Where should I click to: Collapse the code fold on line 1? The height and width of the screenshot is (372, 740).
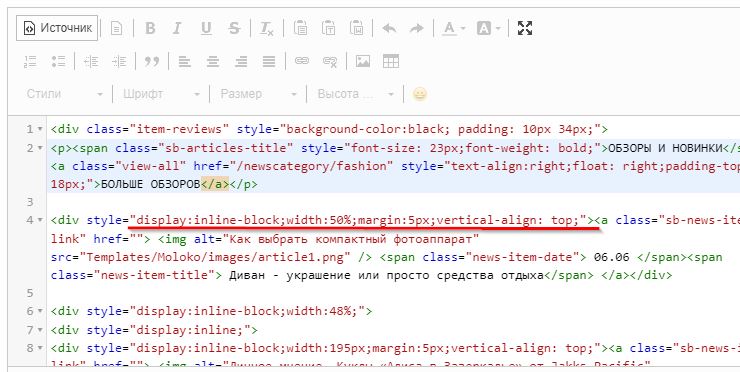(x=40, y=129)
